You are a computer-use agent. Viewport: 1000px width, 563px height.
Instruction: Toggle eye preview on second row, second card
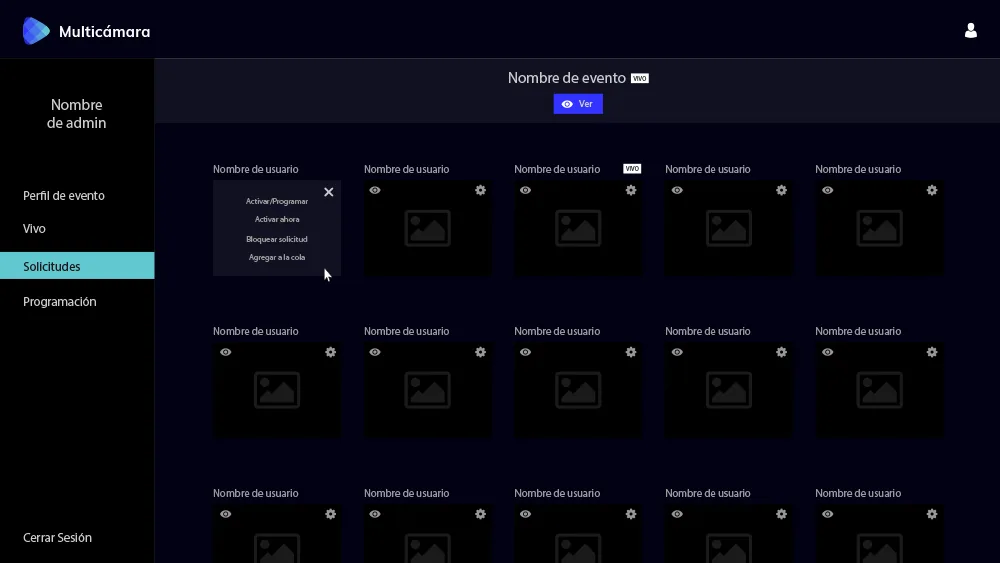[x=375, y=352]
